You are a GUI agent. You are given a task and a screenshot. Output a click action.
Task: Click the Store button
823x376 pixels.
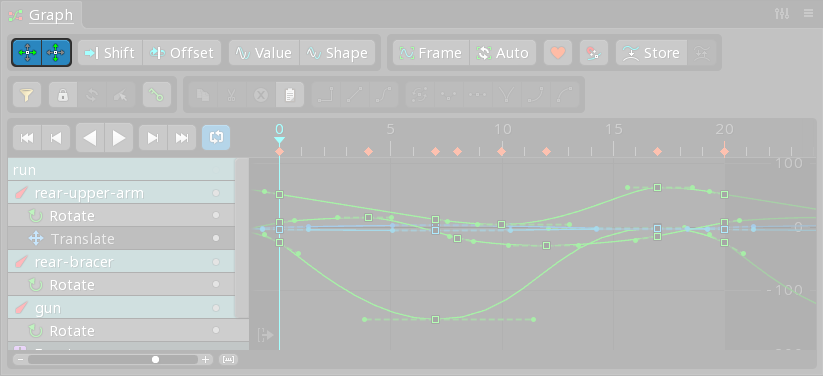(x=651, y=53)
